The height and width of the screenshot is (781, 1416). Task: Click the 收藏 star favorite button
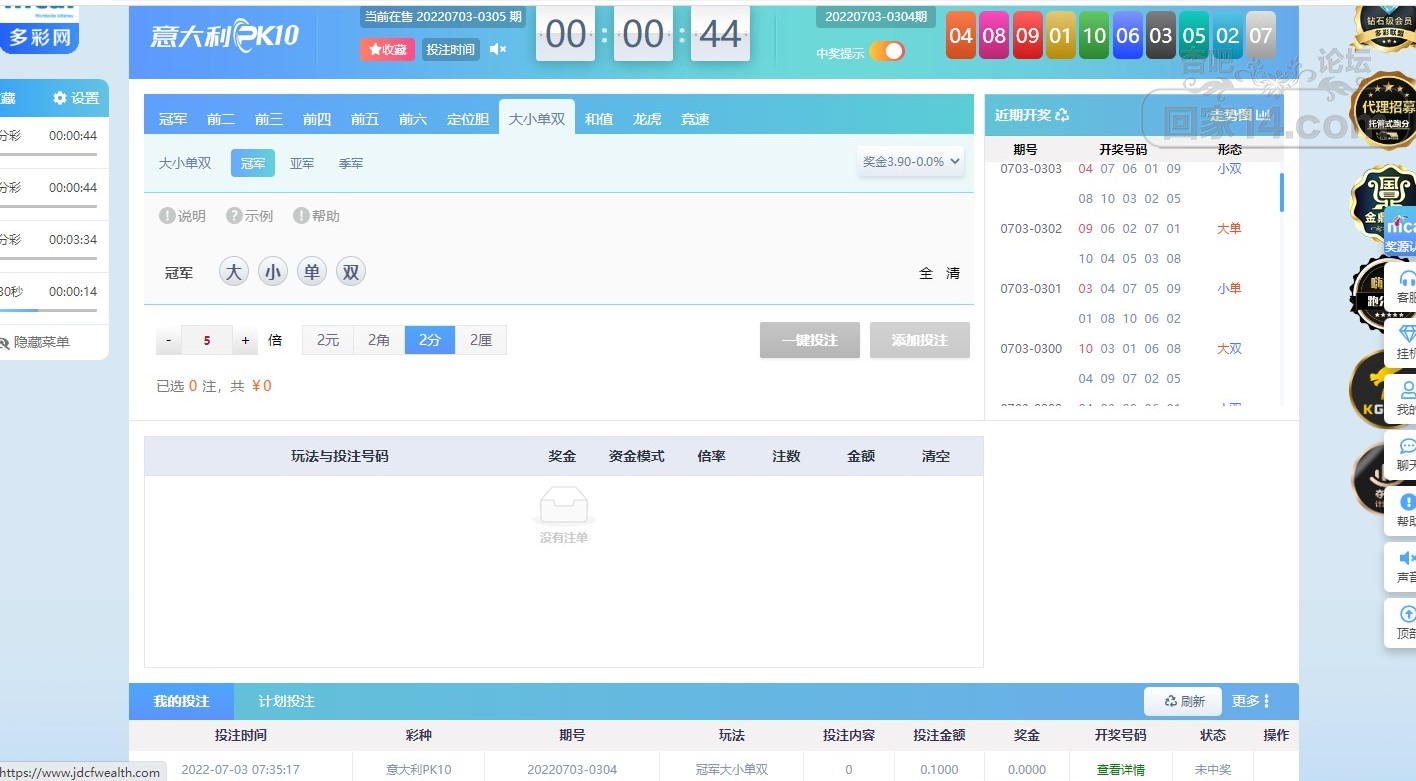tap(387, 49)
